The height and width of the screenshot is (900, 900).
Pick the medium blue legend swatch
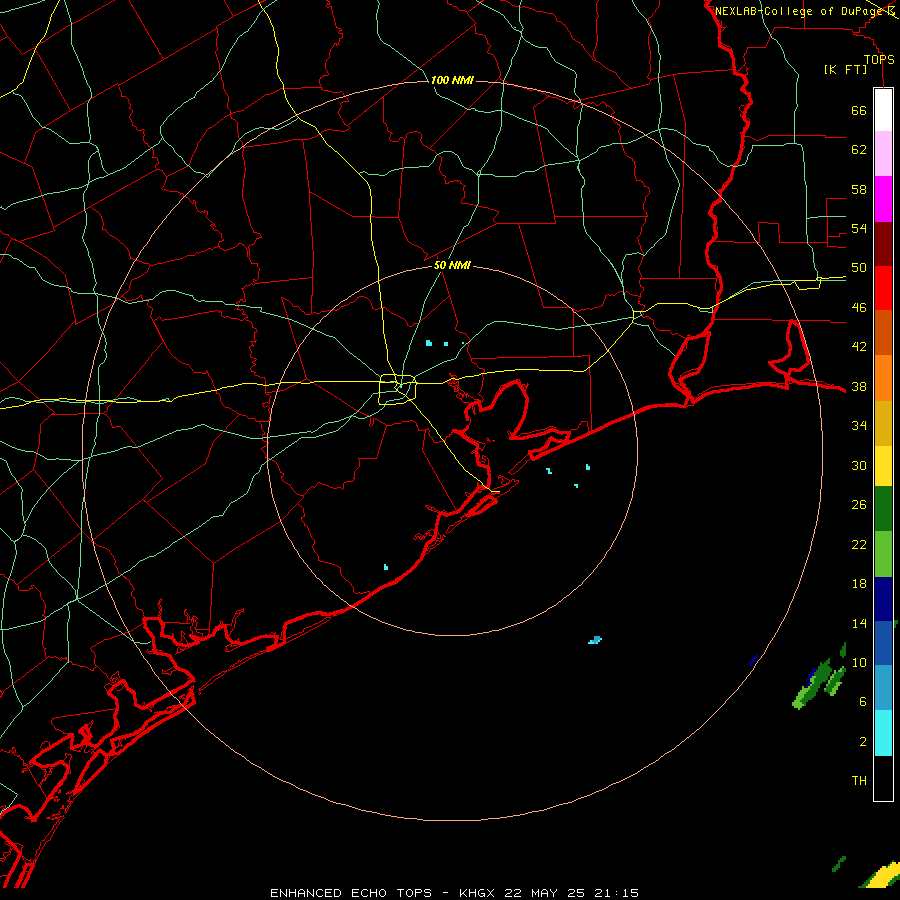(883, 643)
